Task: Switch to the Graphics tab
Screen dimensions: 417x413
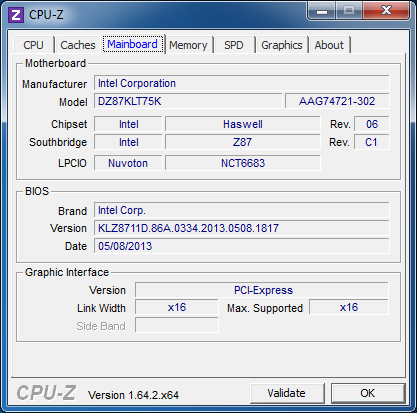Action: [x=282, y=45]
